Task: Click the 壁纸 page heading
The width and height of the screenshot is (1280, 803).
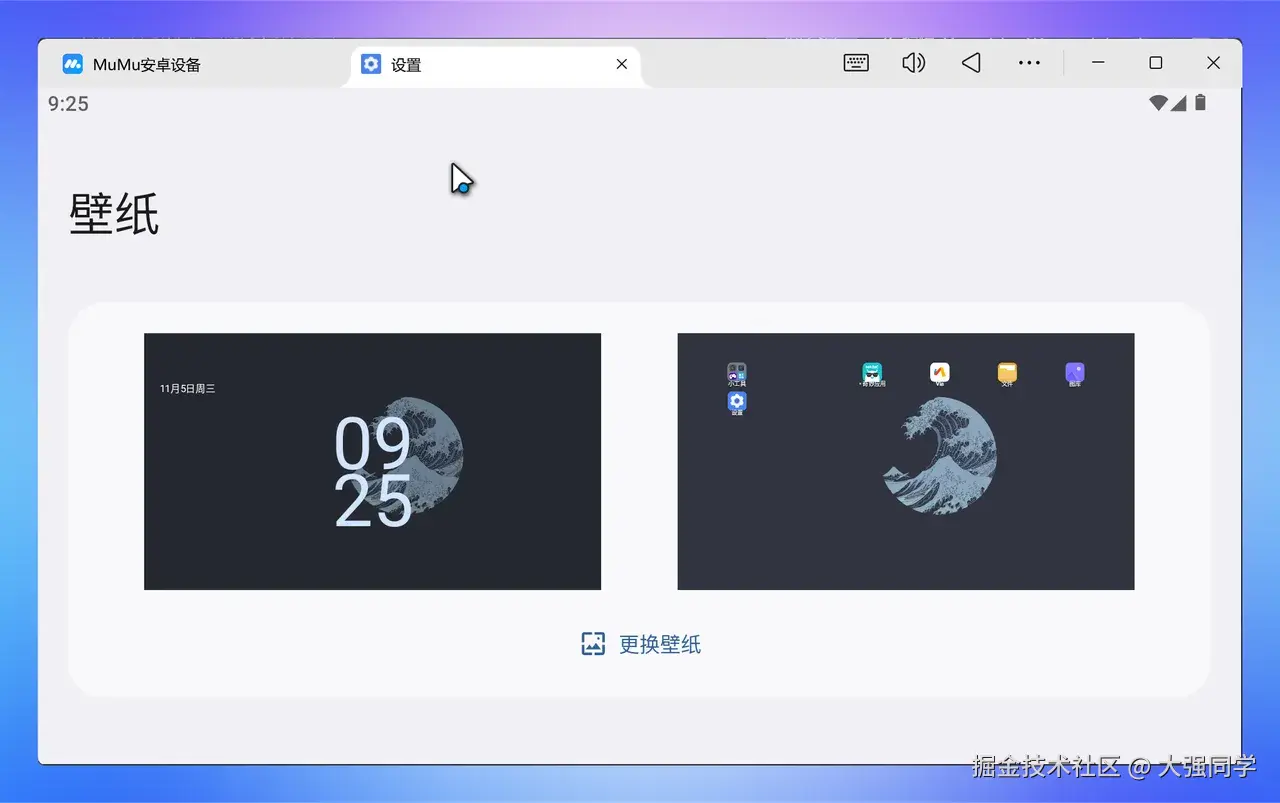Action: click(x=114, y=214)
